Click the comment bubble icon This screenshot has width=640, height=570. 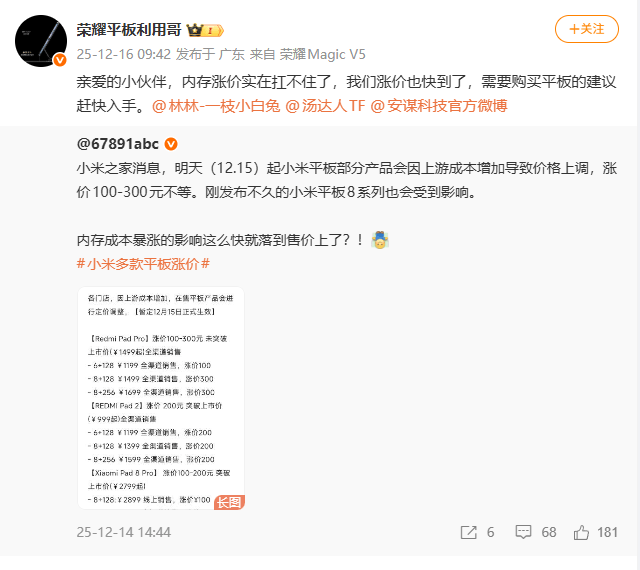[523, 532]
